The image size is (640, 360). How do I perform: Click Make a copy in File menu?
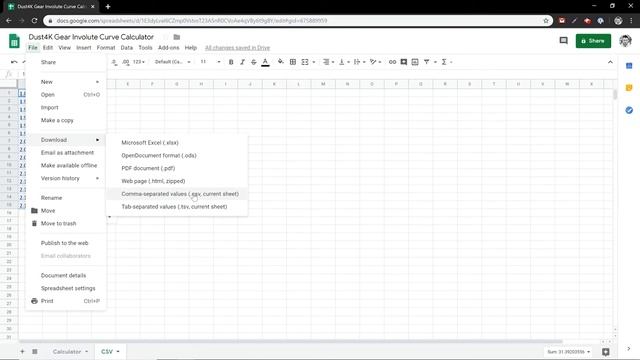coord(65,120)
